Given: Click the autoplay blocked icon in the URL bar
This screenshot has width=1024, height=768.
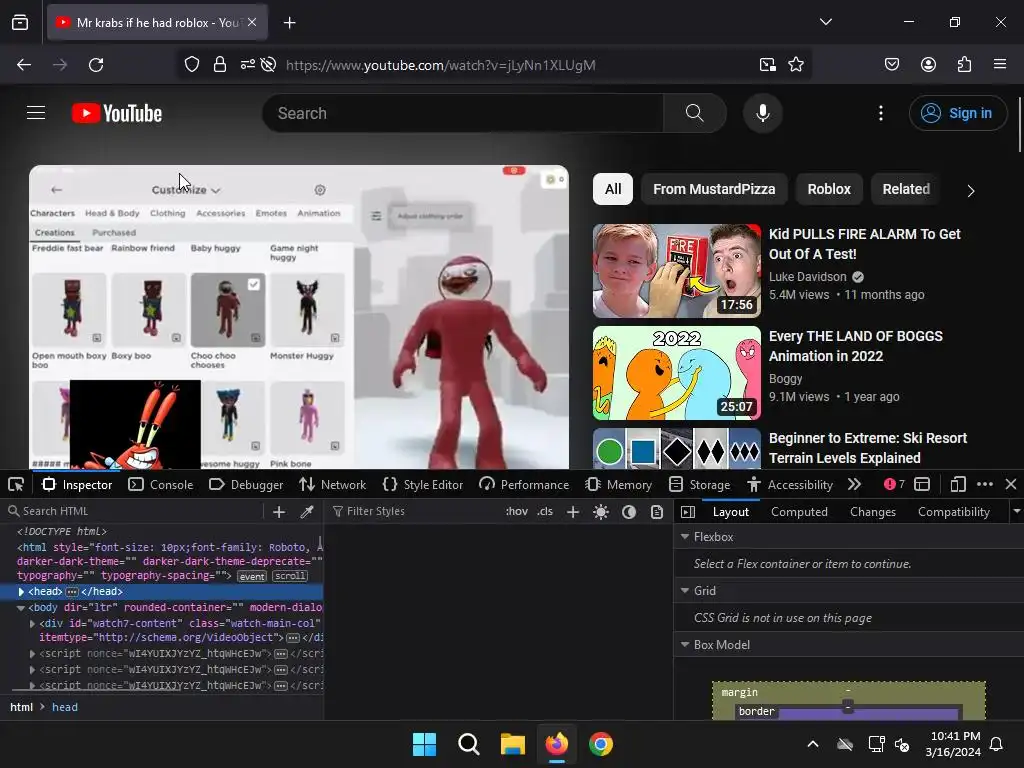Looking at the screenshot, I should pos(268,65).
